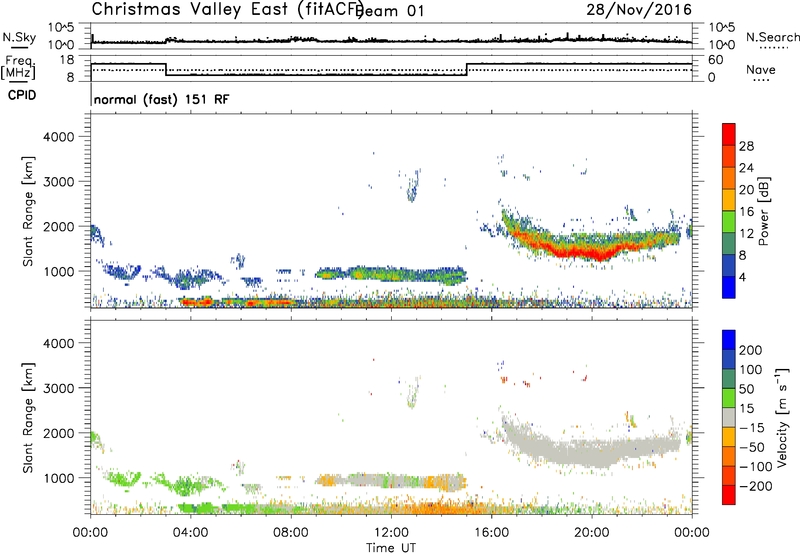Click the yellow-orange swatch on Power bar

click(729, 199)
